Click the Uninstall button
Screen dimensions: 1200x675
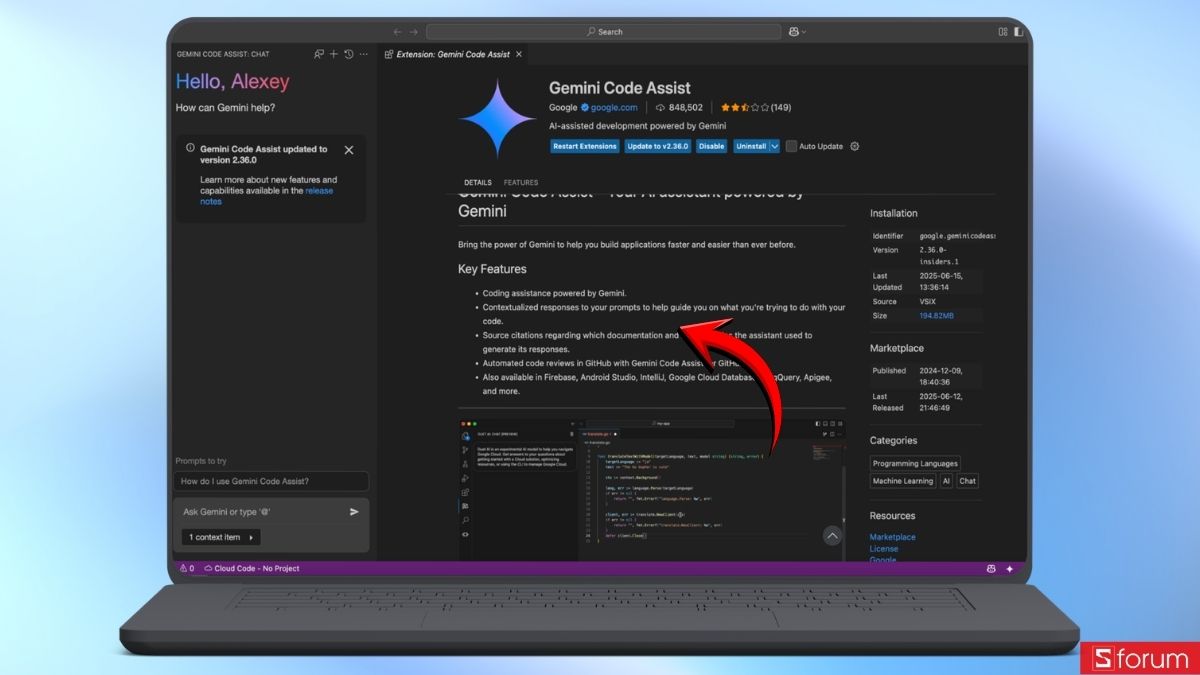pyautogui.click(x=750, y=146)
